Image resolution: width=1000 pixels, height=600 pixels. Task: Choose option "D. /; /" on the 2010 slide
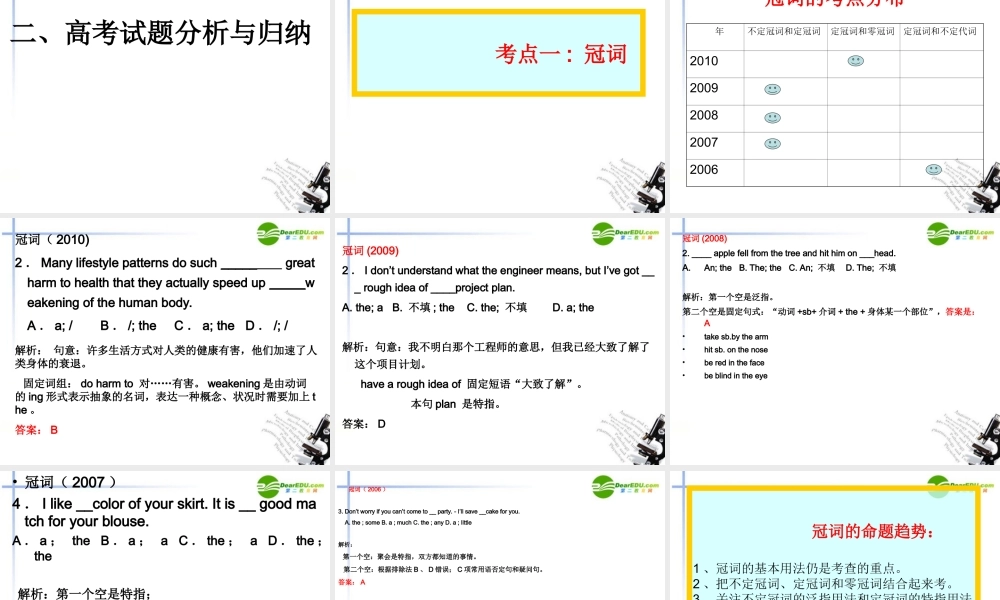(x=267, y=326)
